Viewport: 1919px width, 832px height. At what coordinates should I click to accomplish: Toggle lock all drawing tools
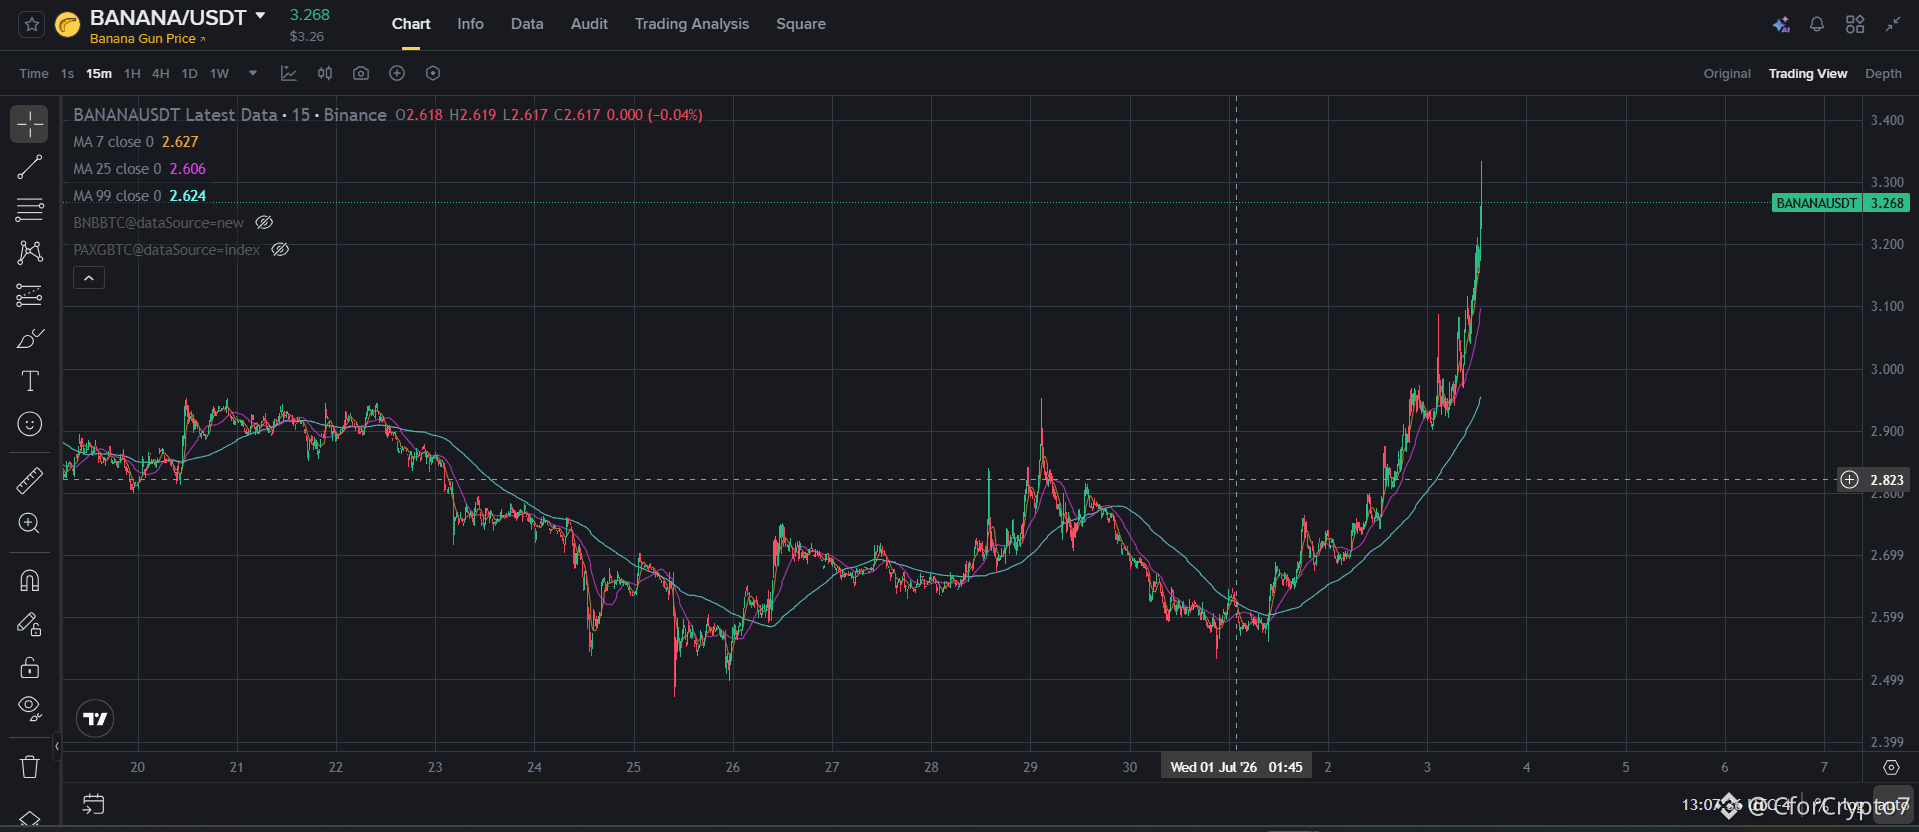tap(30, 667)
